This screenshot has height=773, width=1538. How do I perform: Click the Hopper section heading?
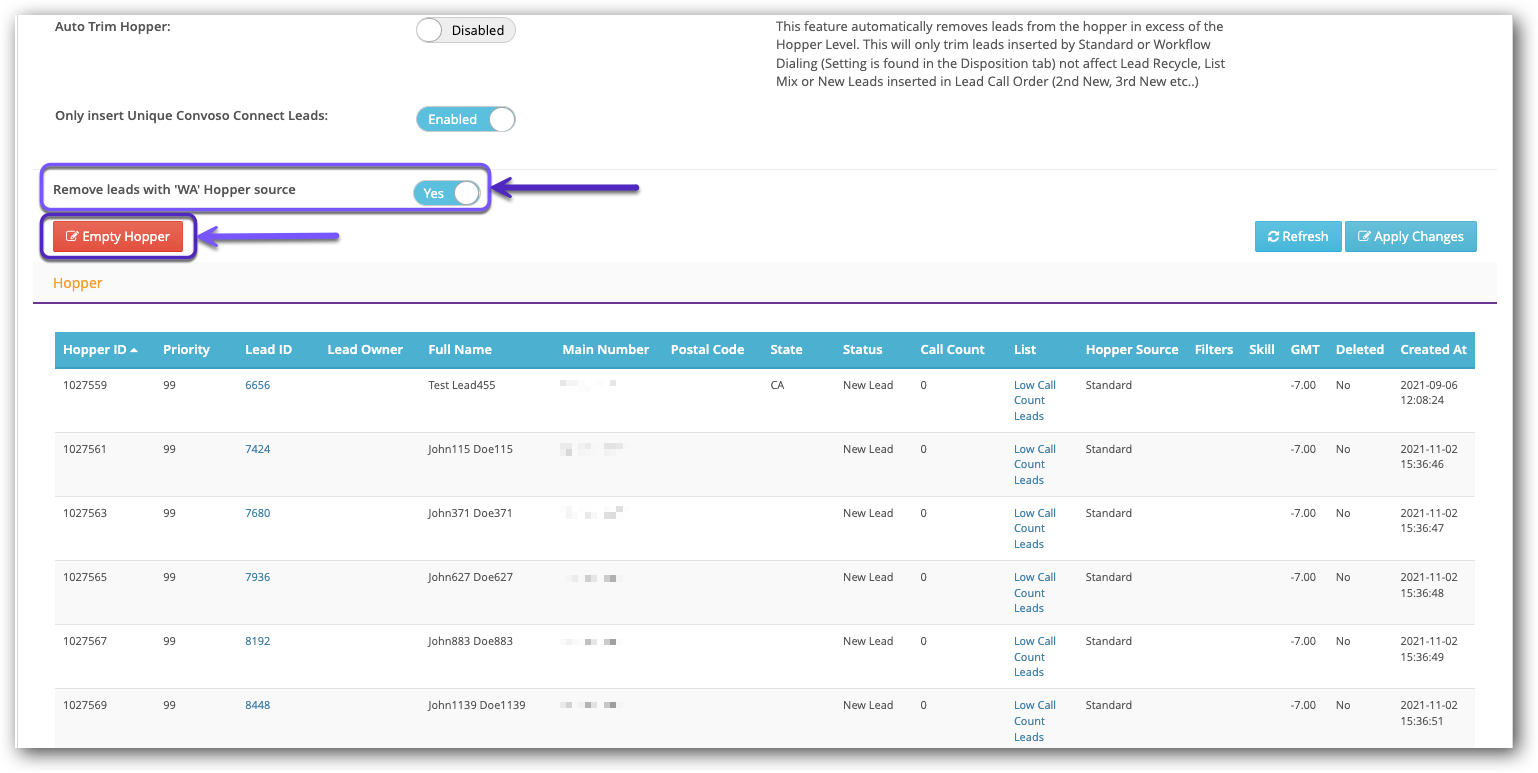[x=78, y=283]
